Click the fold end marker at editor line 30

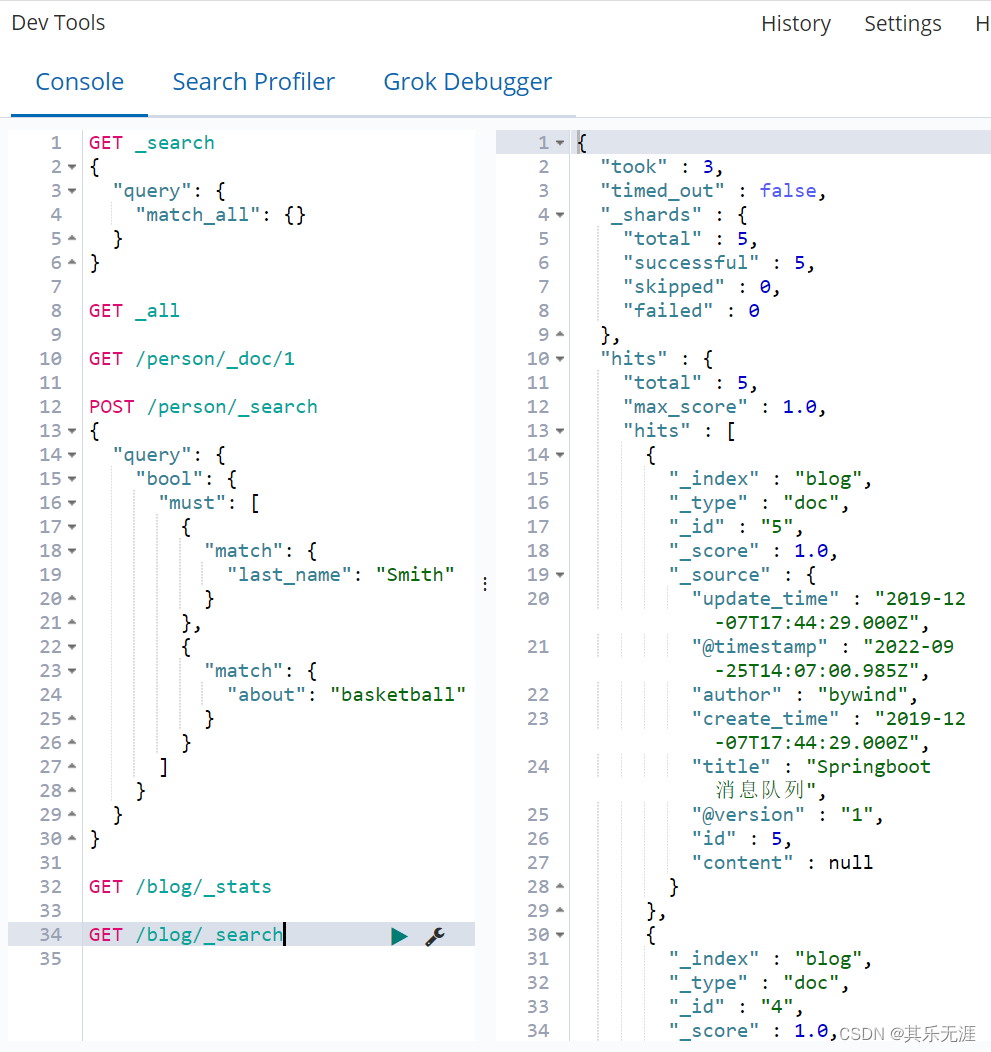[x=72, y=839]
